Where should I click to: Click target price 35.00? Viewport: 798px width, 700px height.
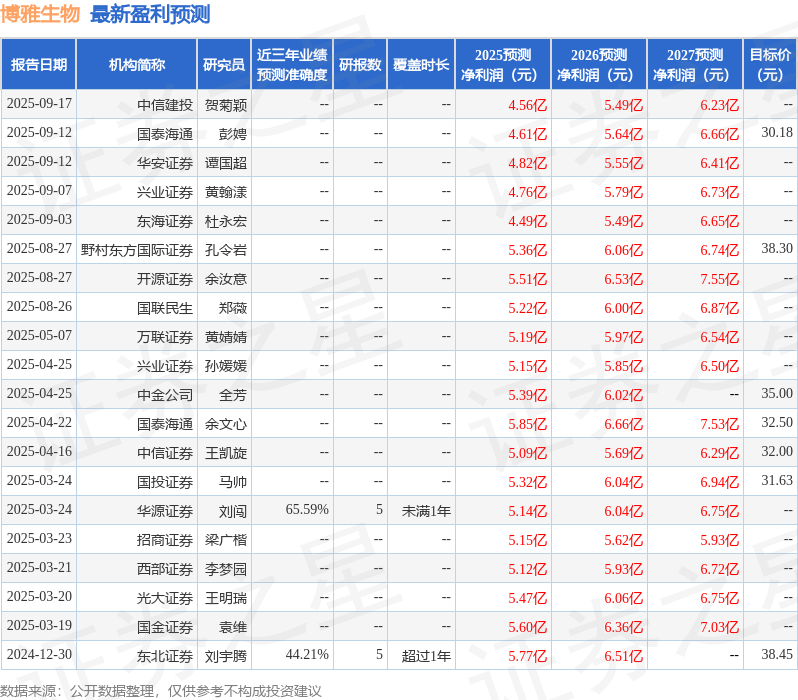(x=777, y=394)
